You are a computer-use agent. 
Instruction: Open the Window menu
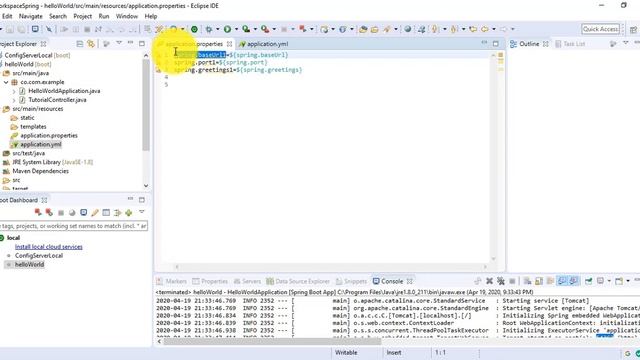tap(127, 16)
